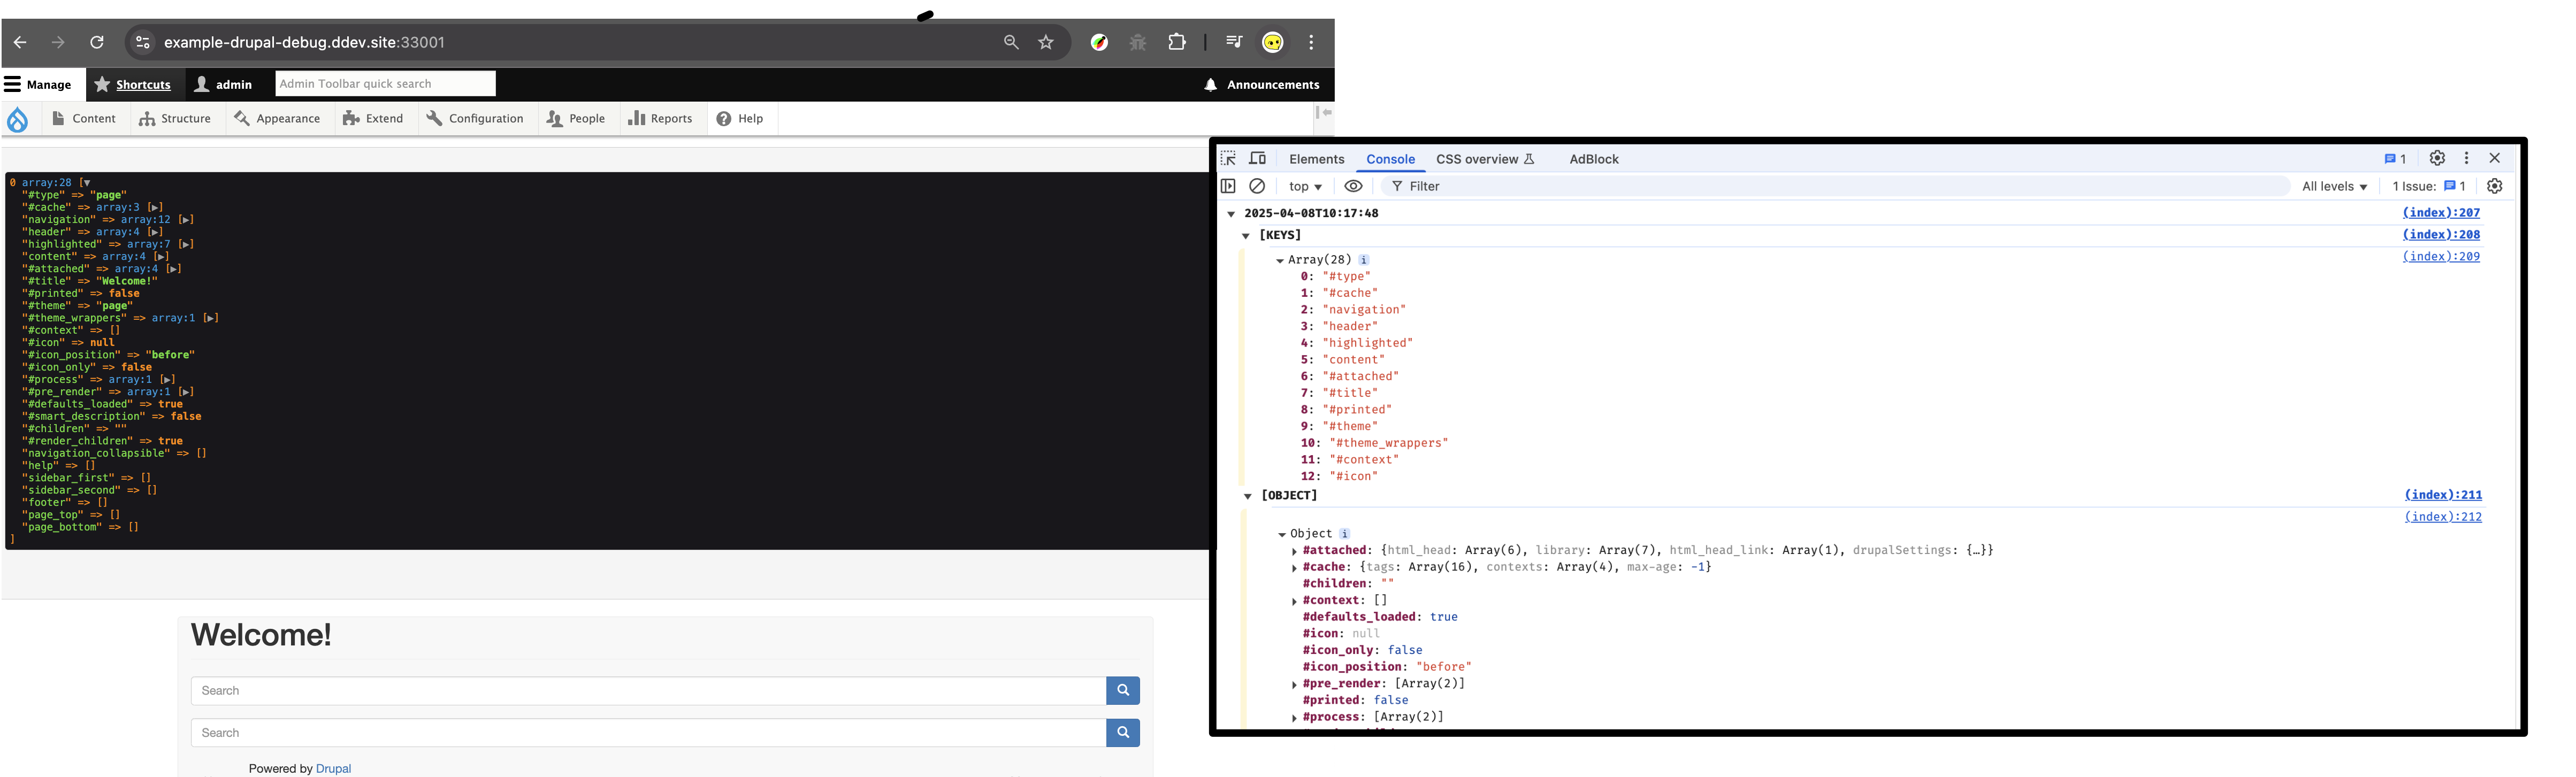
Task: Click the info badge next to Object
Action: pos(1344,534)
